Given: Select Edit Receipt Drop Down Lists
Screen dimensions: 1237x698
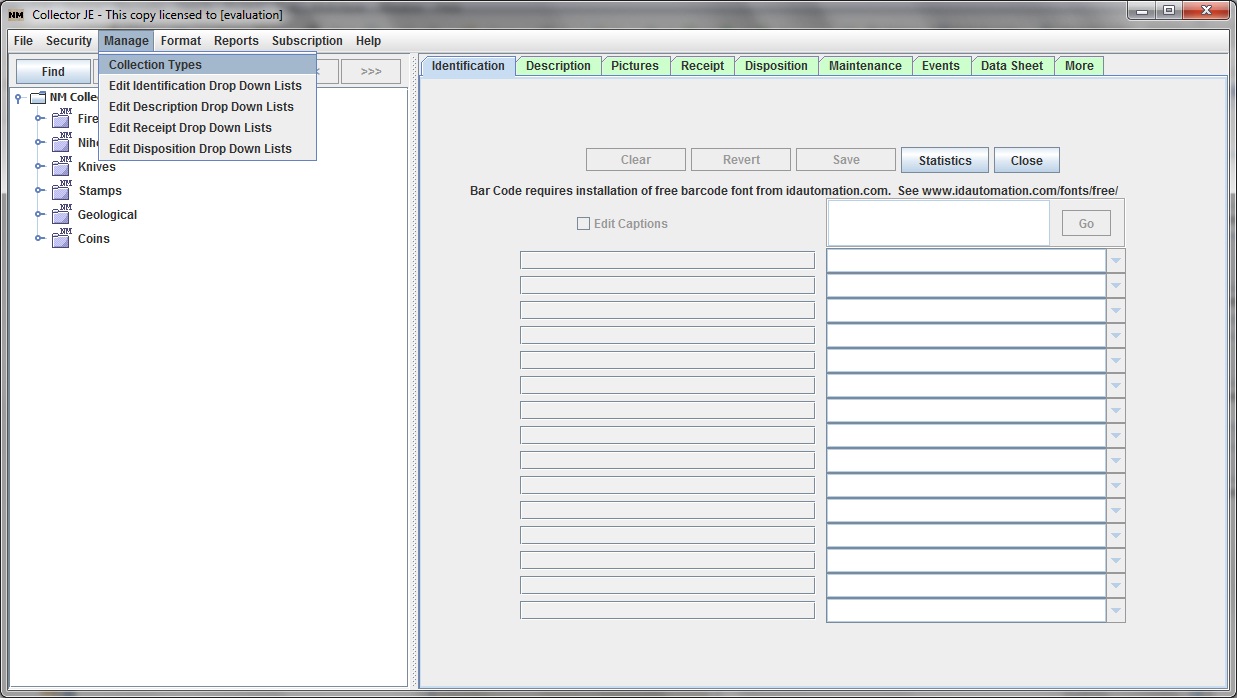Looking at the screenshot, I should (x=190, y=128).
